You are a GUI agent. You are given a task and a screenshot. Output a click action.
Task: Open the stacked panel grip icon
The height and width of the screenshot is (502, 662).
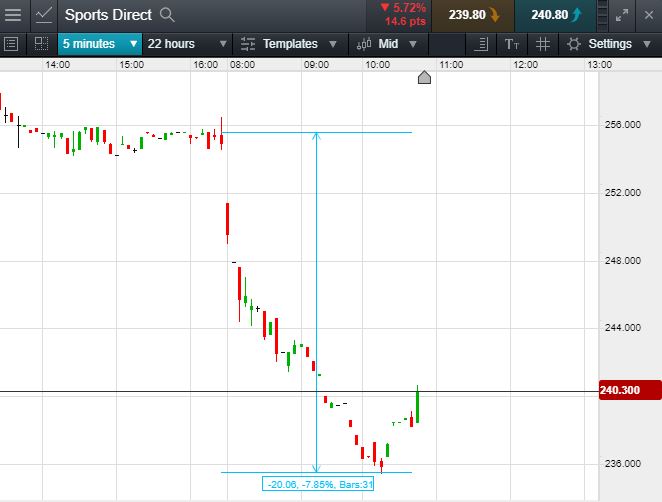[x=603, y=15]
